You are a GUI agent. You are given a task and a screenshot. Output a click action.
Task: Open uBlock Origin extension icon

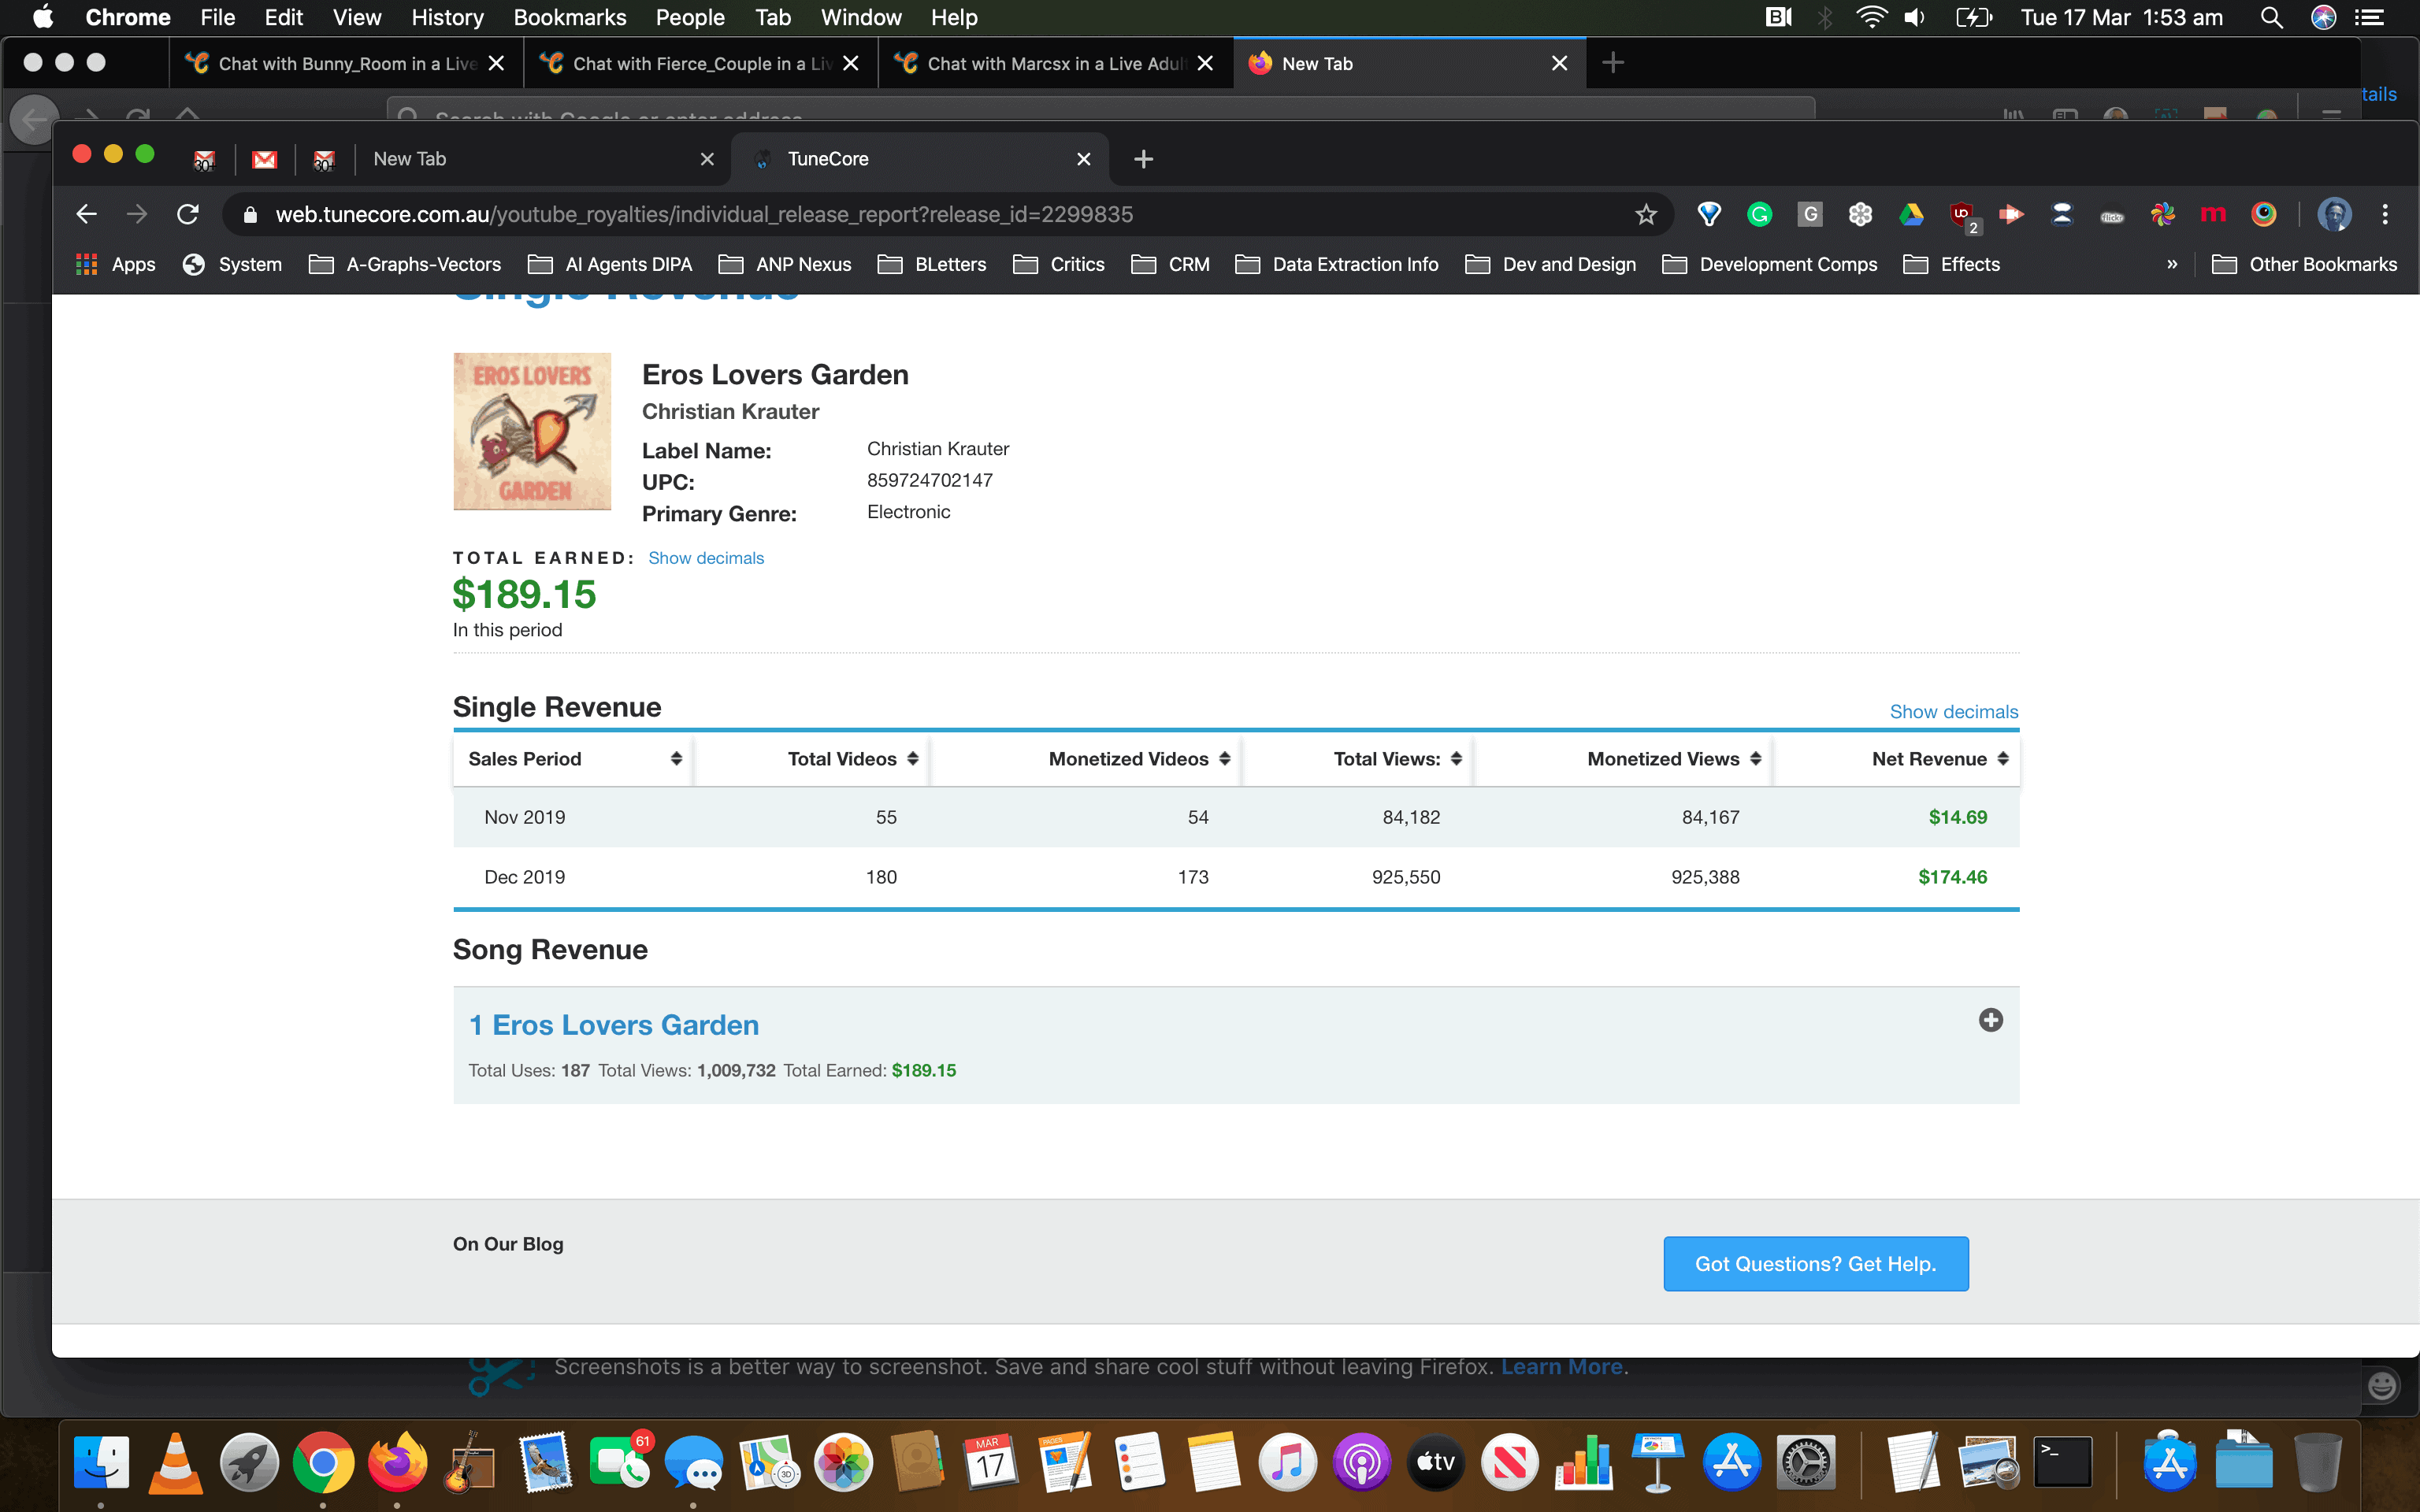(1962, 214)
